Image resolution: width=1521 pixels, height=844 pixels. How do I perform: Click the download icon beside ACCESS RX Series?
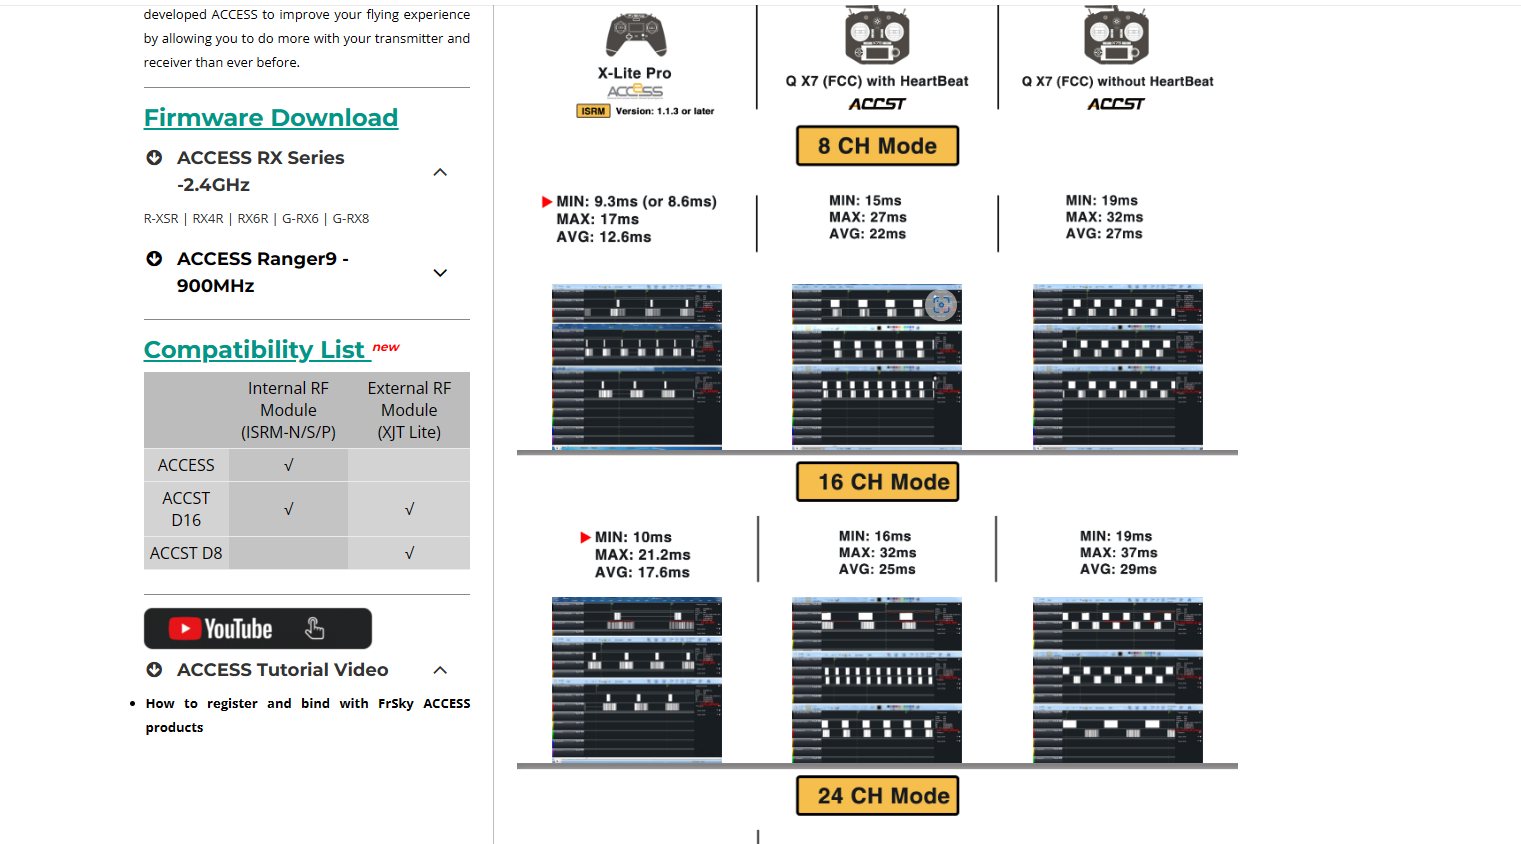[154, 158]
